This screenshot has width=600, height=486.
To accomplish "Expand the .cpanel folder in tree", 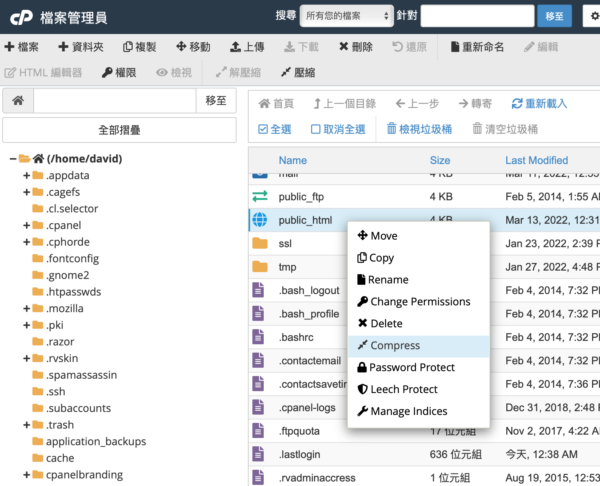I will pyautogui.click(x=26, y=225).
